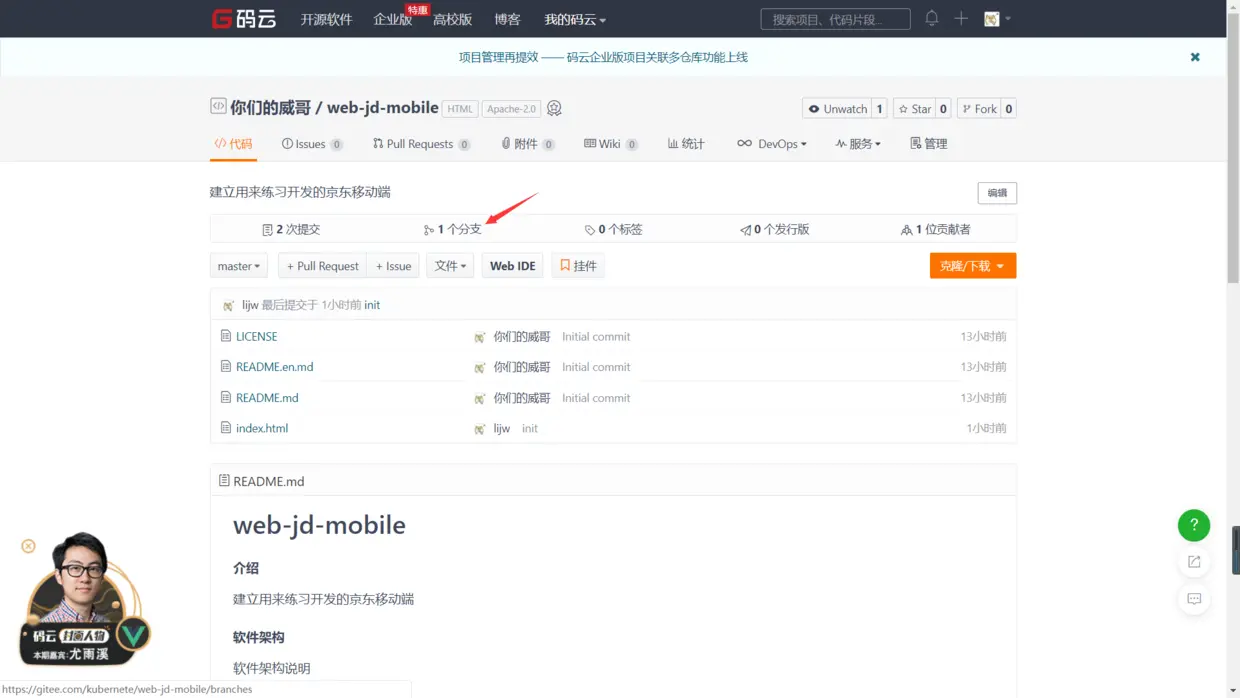Open the 2 次提交 commits link
Screen dimensions: 1240x698
click(292, 229)
